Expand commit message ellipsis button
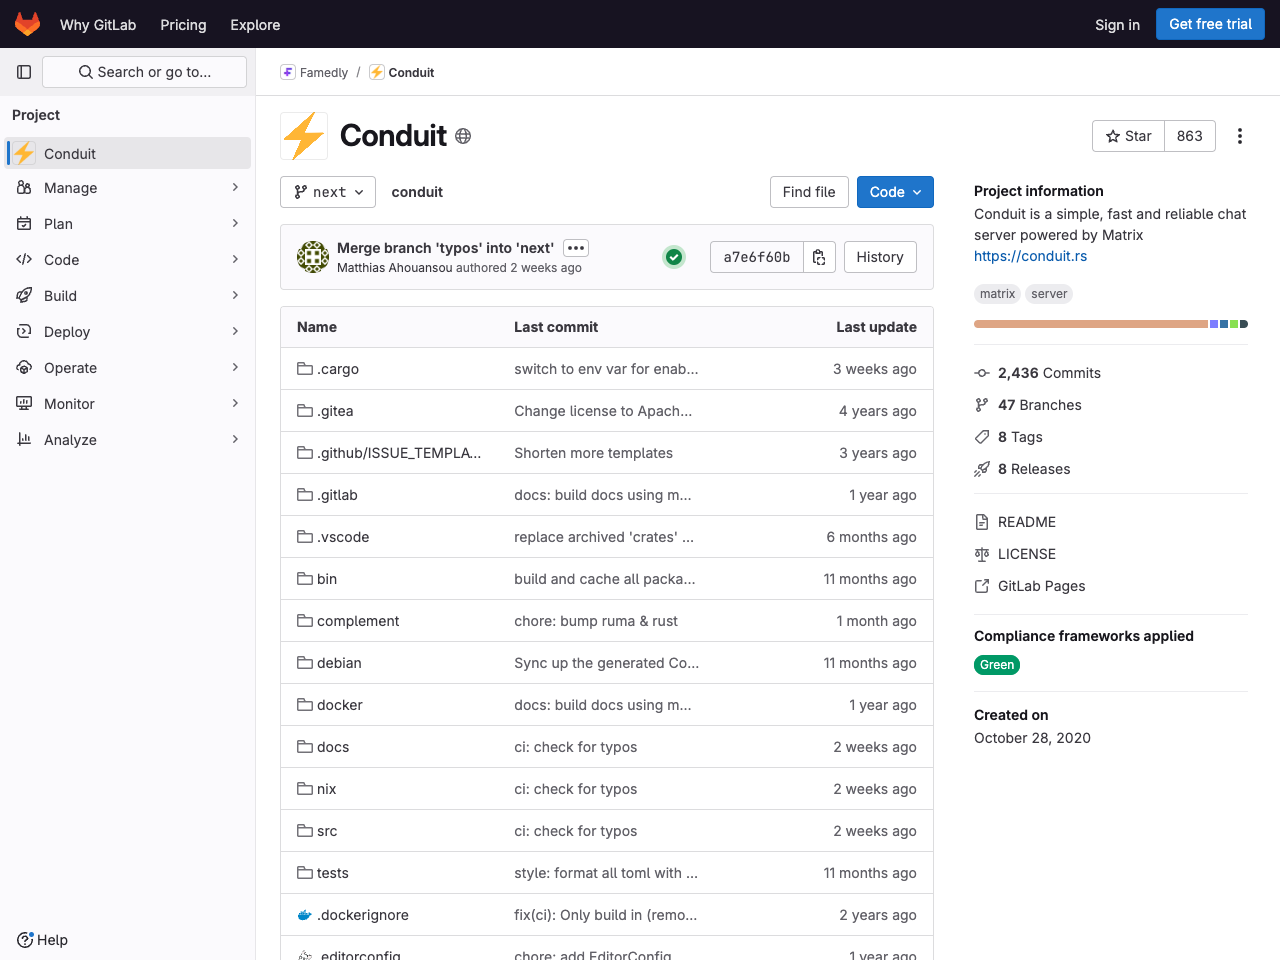1280x960 pixels. click(576, 248)
